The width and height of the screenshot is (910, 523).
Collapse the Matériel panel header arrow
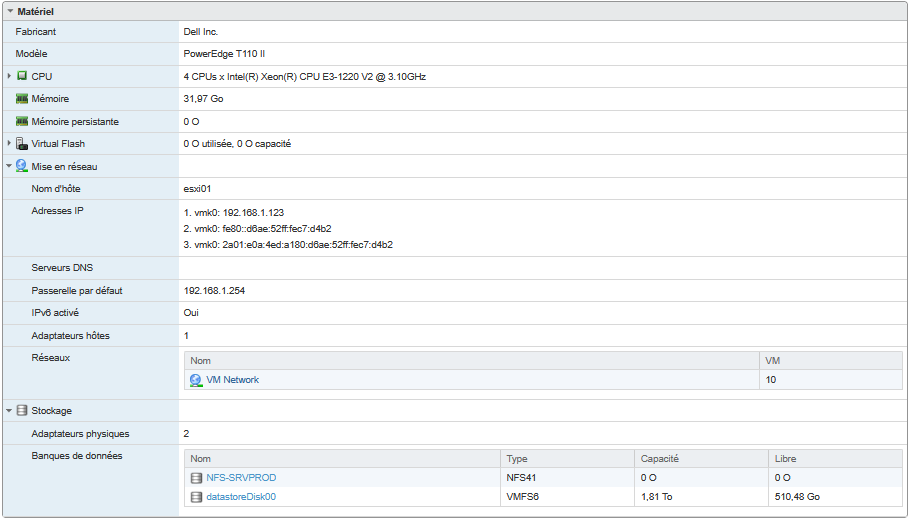10,11
